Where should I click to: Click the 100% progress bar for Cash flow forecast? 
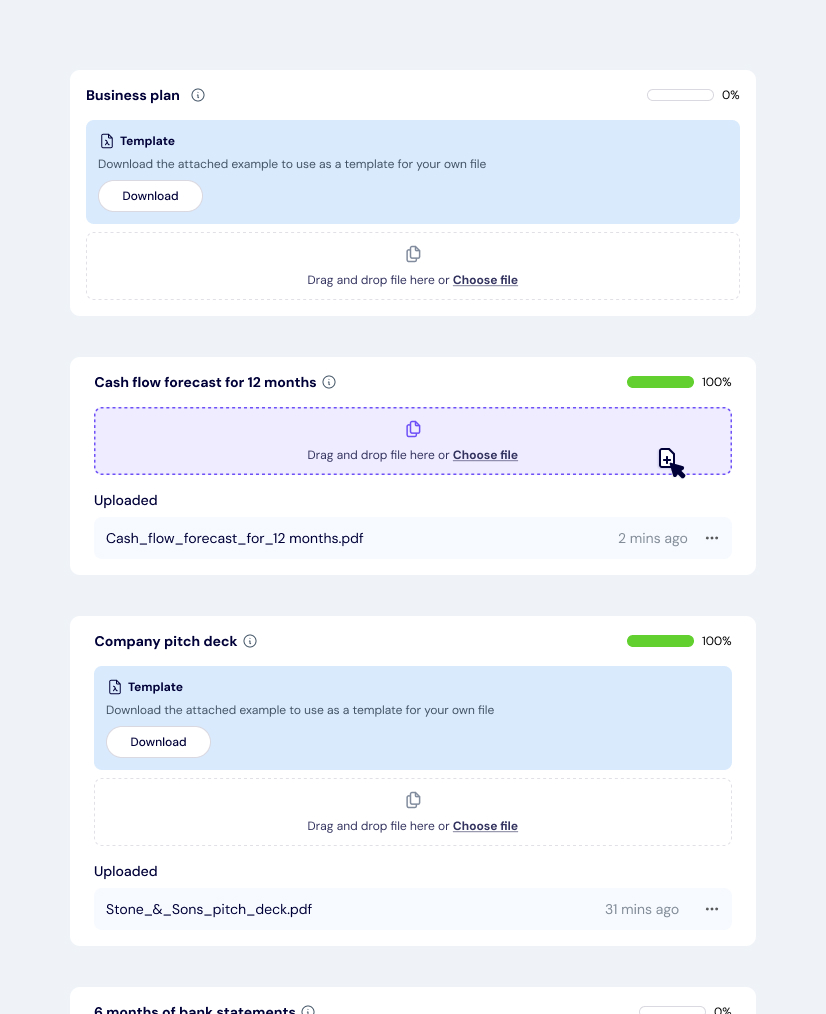coord(660,382)
